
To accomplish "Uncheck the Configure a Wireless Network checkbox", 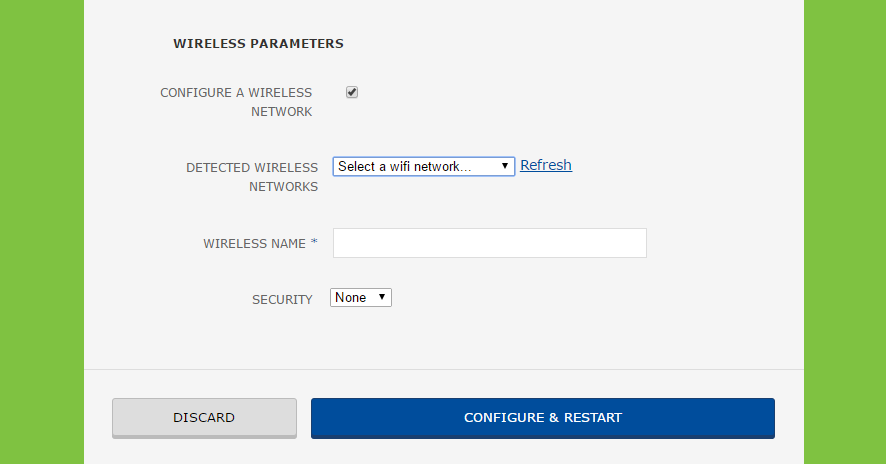I will coord(352,93).
